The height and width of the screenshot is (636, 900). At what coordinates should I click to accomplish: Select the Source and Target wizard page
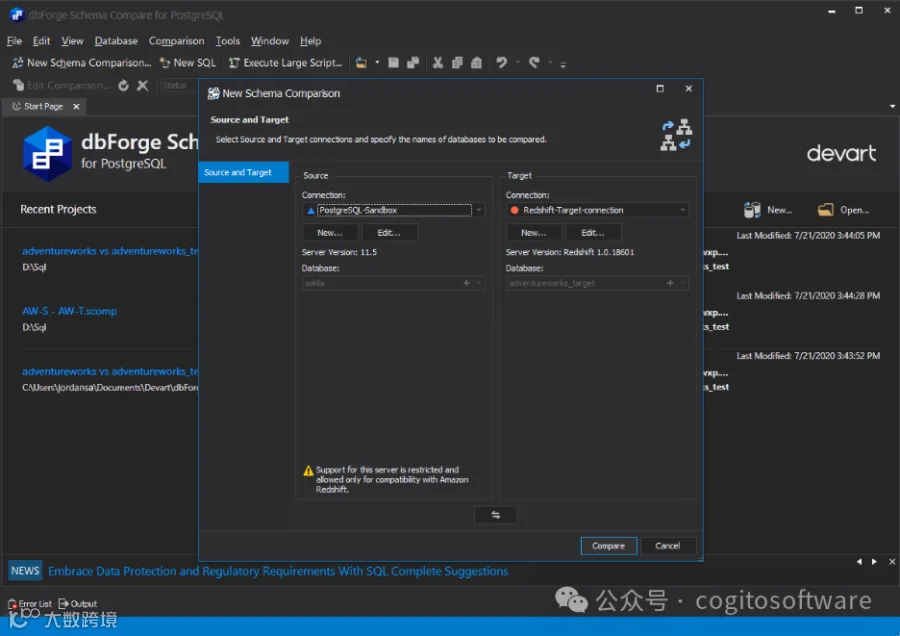[243, 172]
